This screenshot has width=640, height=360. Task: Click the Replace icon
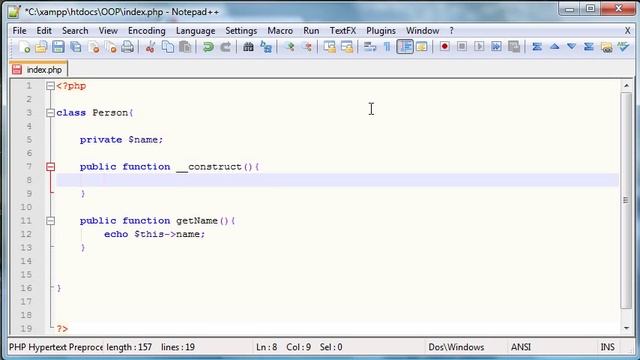click(x=266, y=47)
